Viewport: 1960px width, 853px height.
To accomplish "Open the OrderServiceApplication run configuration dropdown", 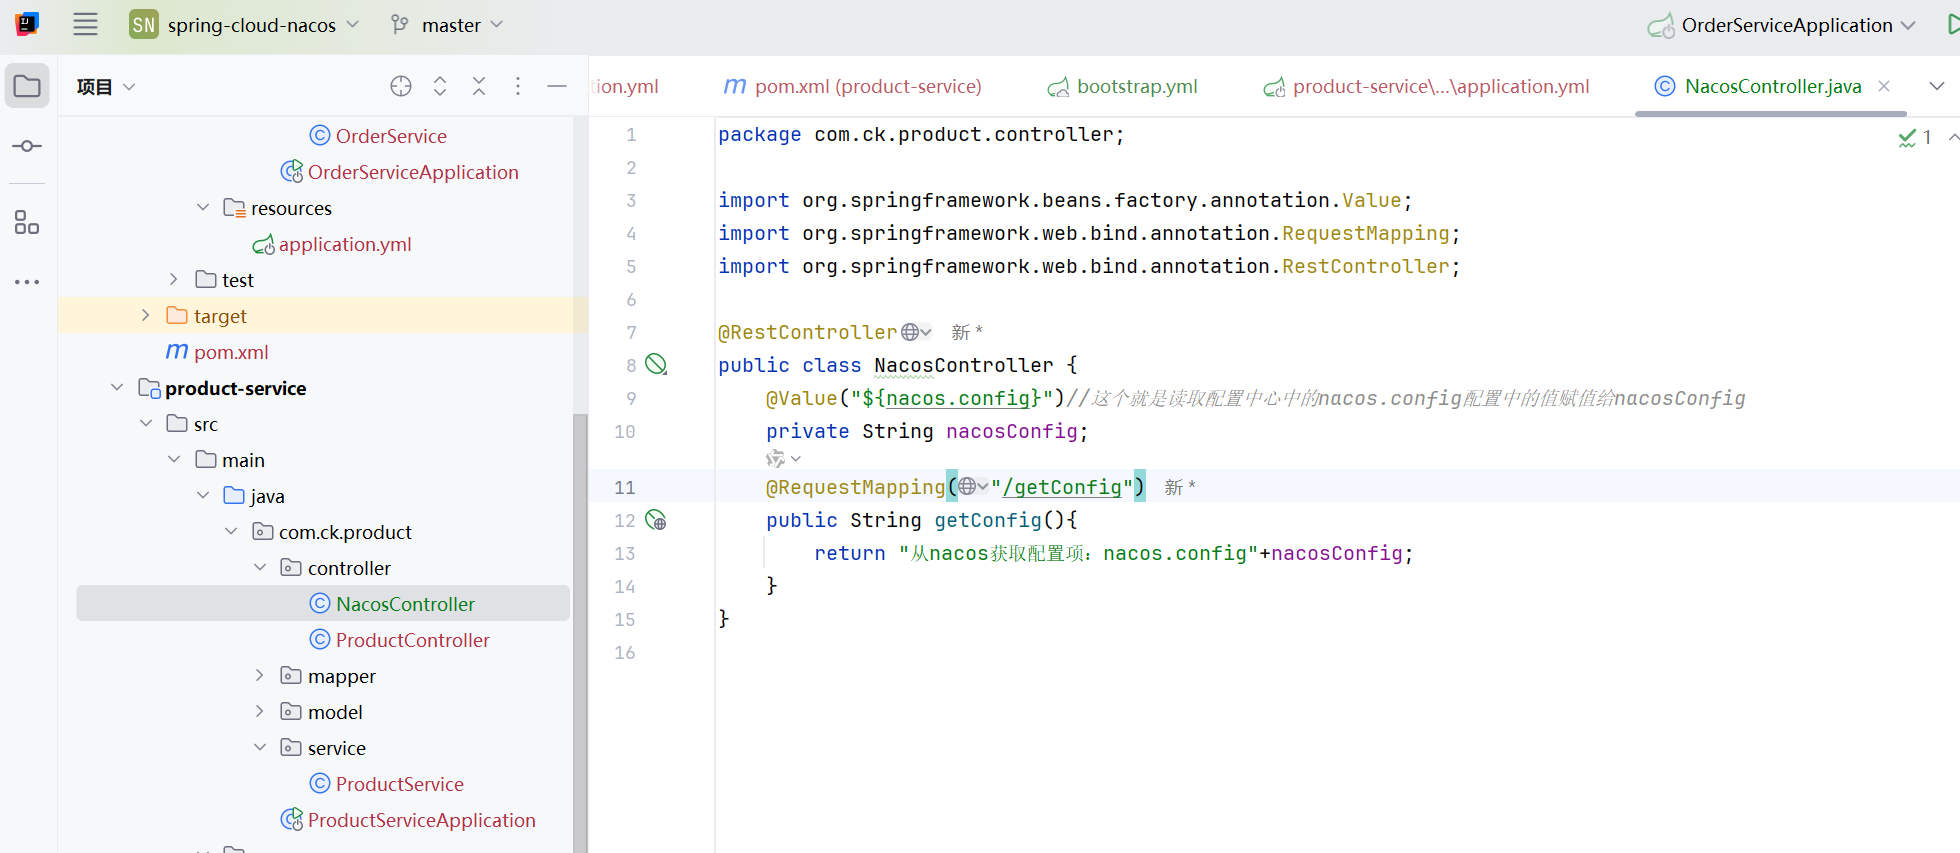I will pos(1781,25).
